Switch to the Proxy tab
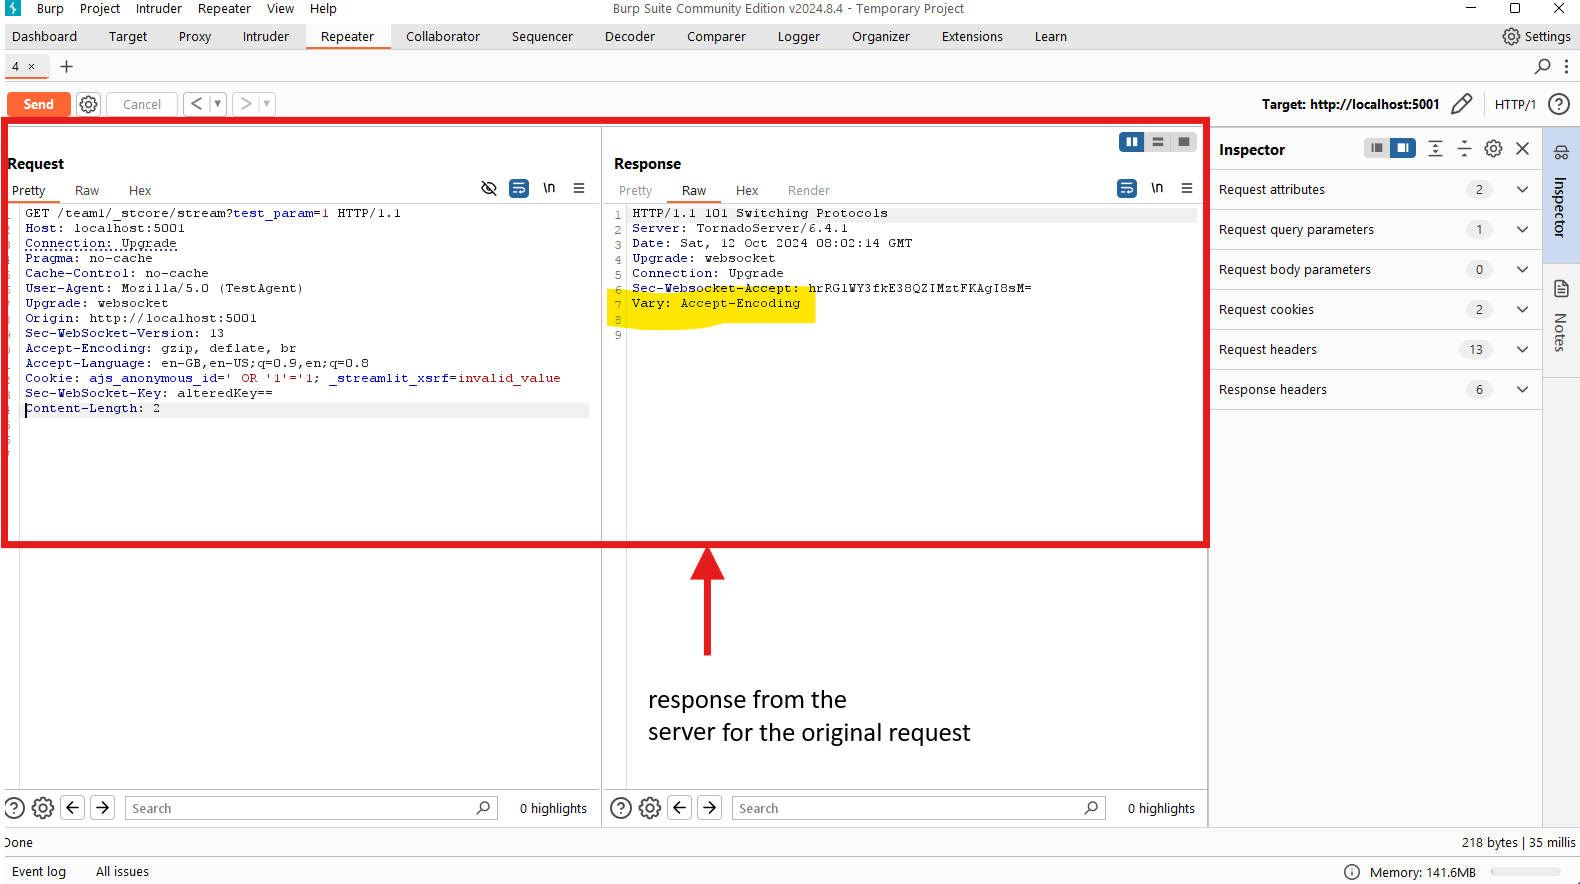Viewport: 1580px width, 884px height. coord(195,36)
